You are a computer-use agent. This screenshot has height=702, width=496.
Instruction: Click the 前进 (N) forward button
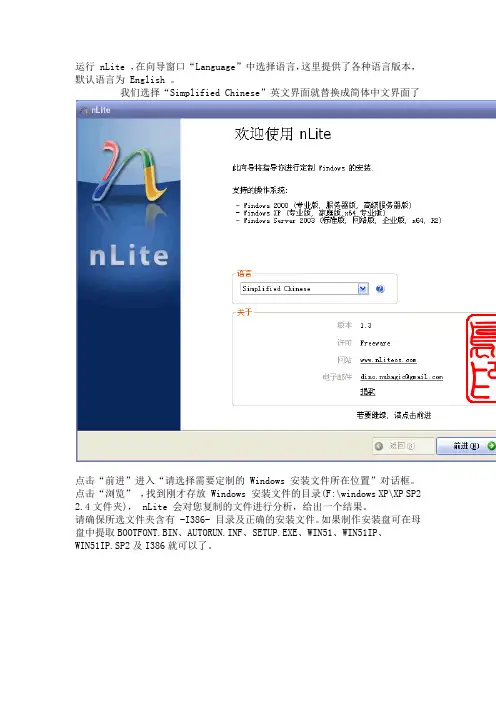pos(466,446)
